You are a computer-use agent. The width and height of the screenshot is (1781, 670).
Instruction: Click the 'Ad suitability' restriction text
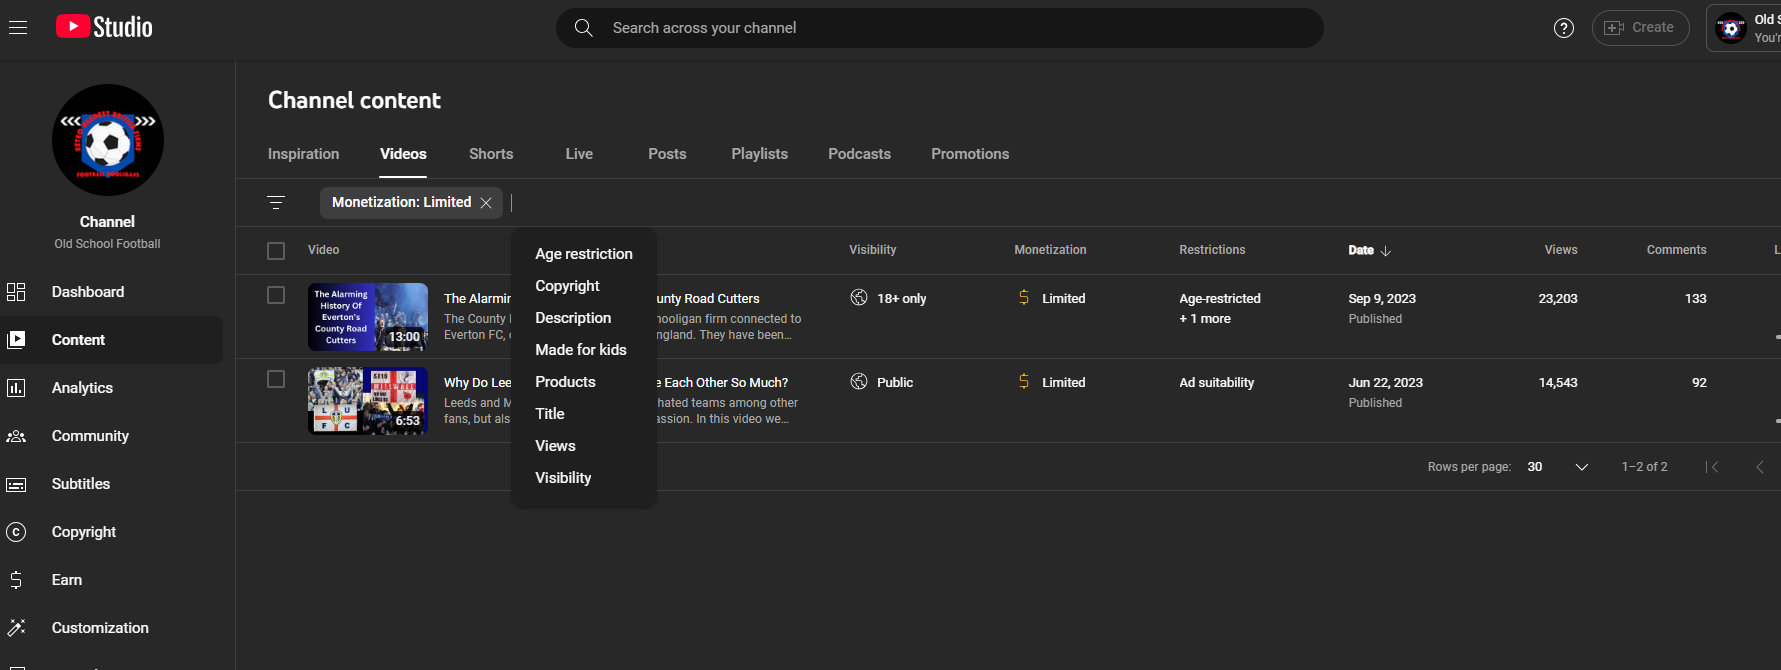pyautogui.click(x=1217, y=383)
